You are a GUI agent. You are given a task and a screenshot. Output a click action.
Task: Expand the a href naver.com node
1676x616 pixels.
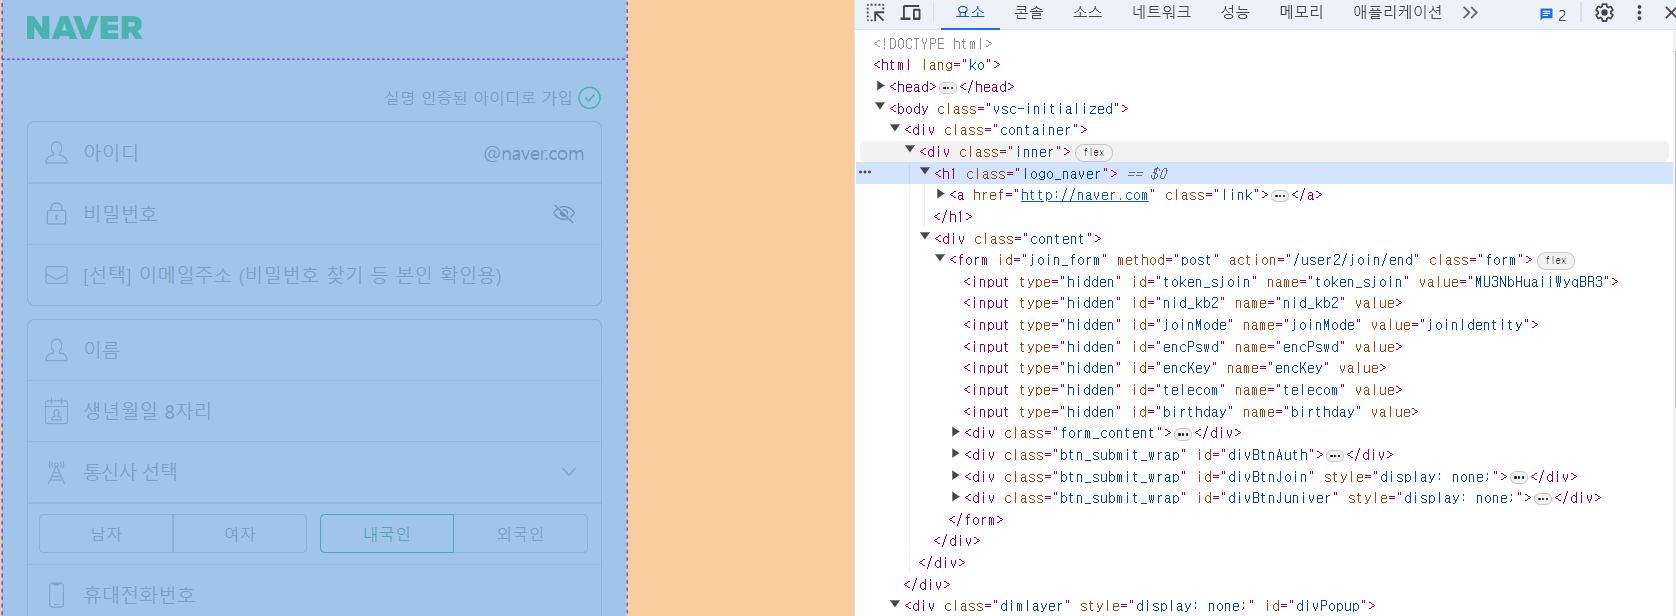point(940,194)
